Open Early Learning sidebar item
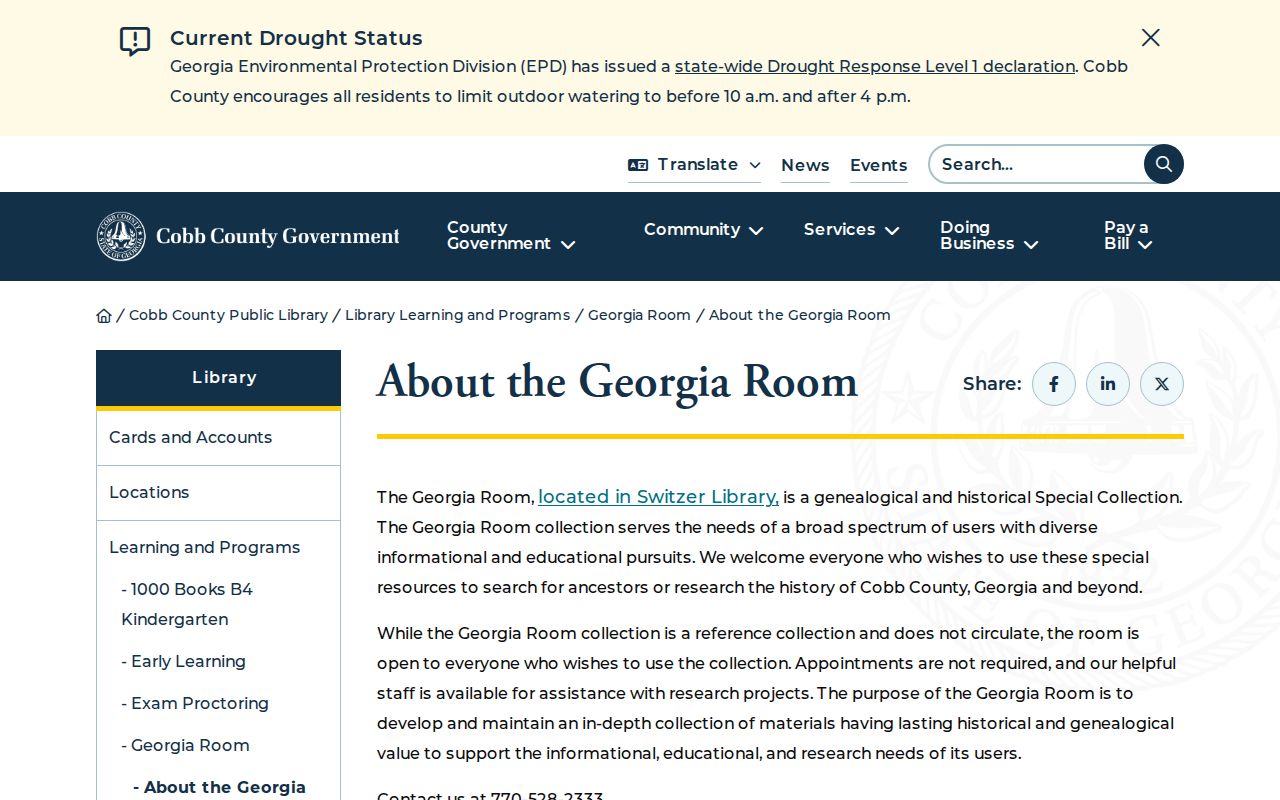Image resolution: width=1280 pixels, height=800 pixels. [183, 661]
